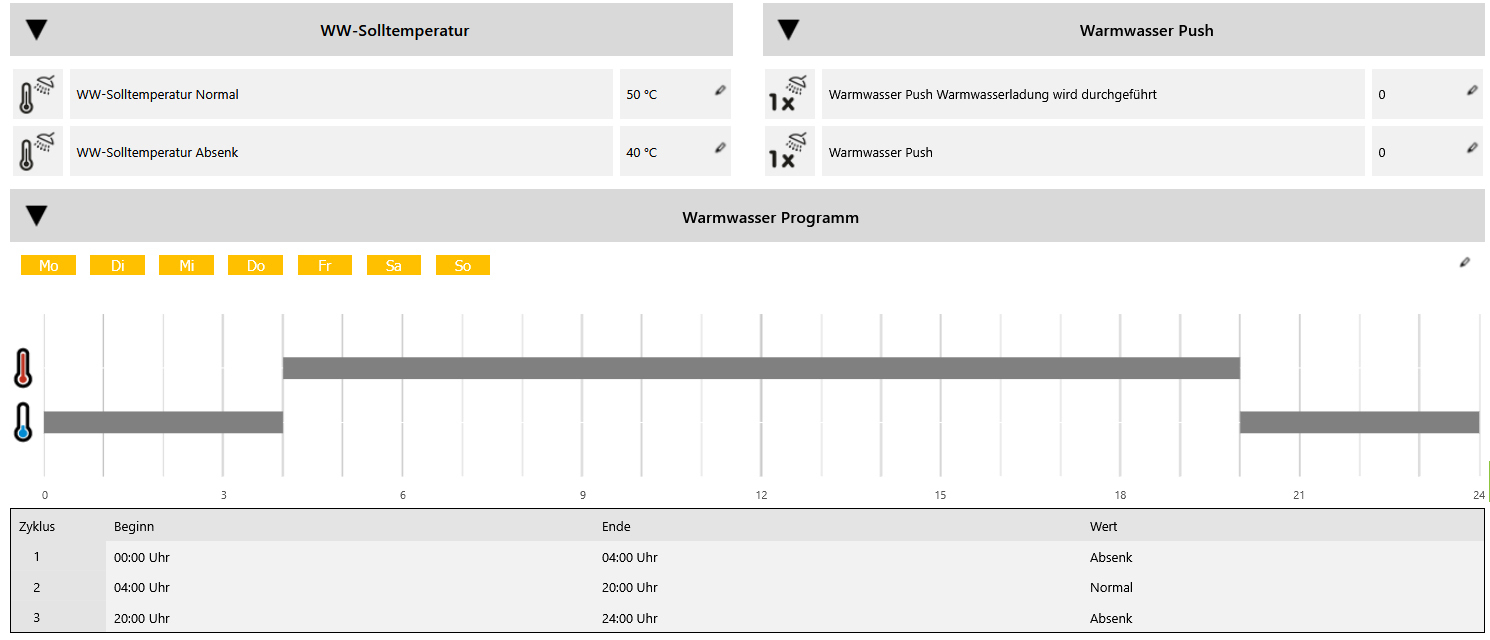Select the Sa day tab
This screenshot has height=640, width=1490.
394,266
